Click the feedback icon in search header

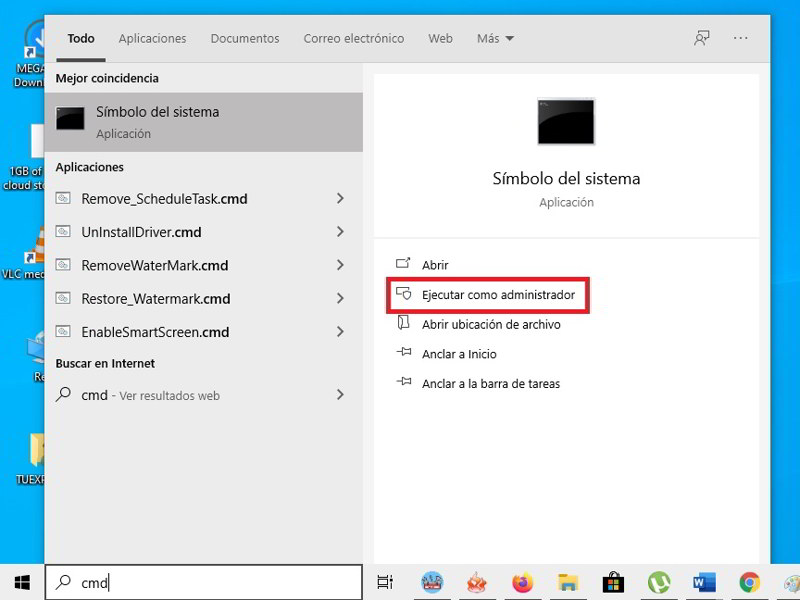702,38
